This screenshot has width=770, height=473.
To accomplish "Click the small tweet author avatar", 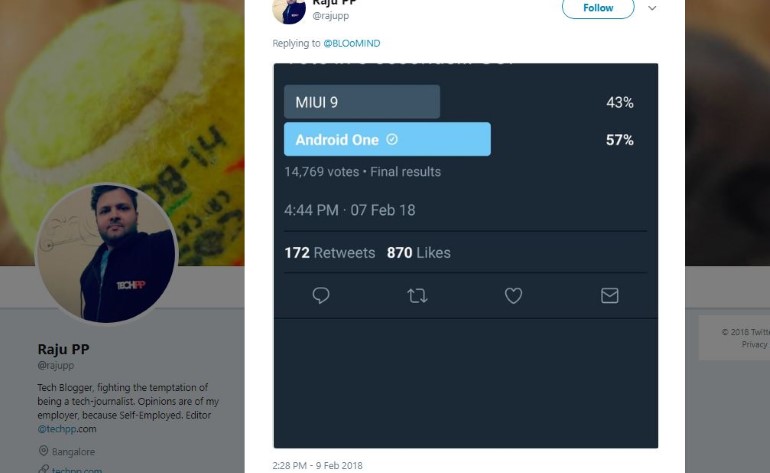I will pos(289,10).
